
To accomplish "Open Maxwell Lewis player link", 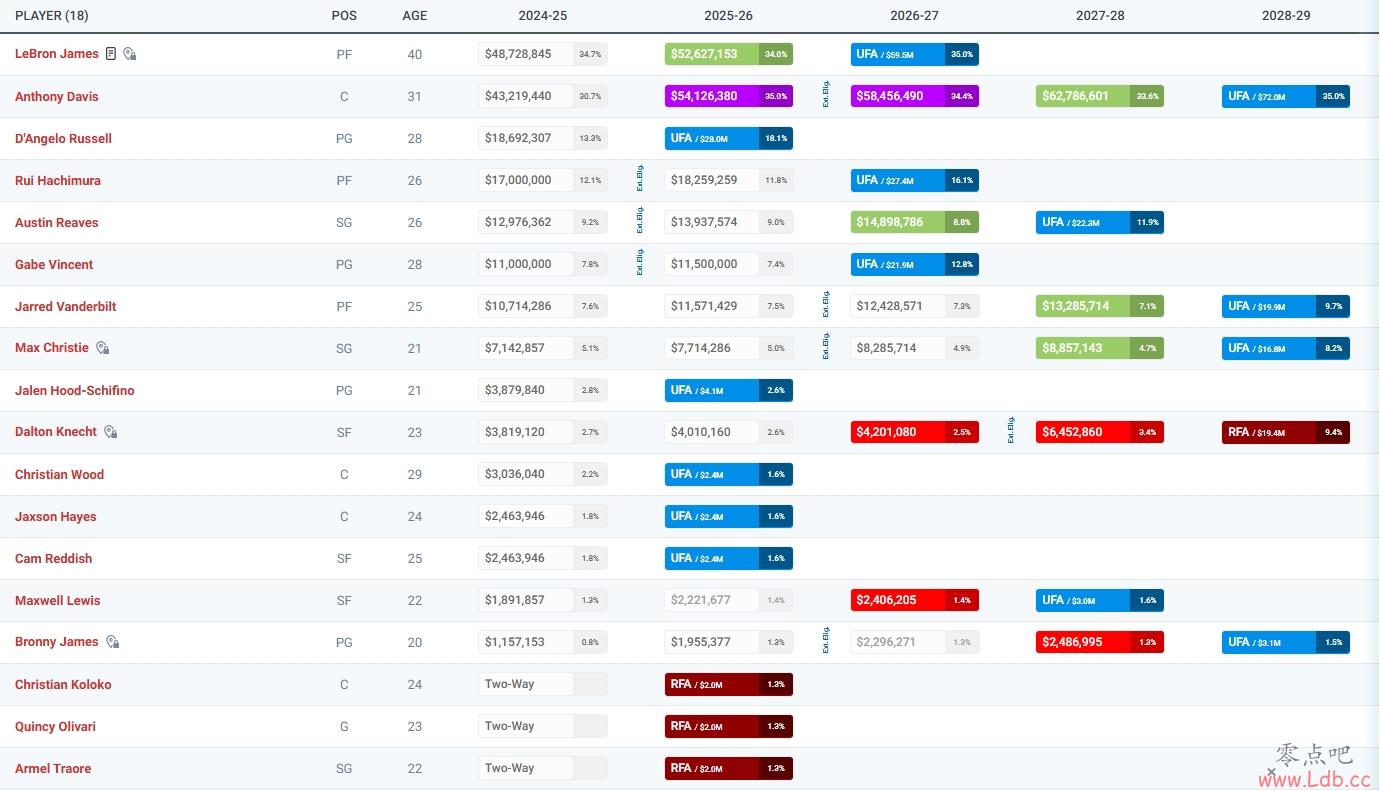I will [x=58, y=601].
